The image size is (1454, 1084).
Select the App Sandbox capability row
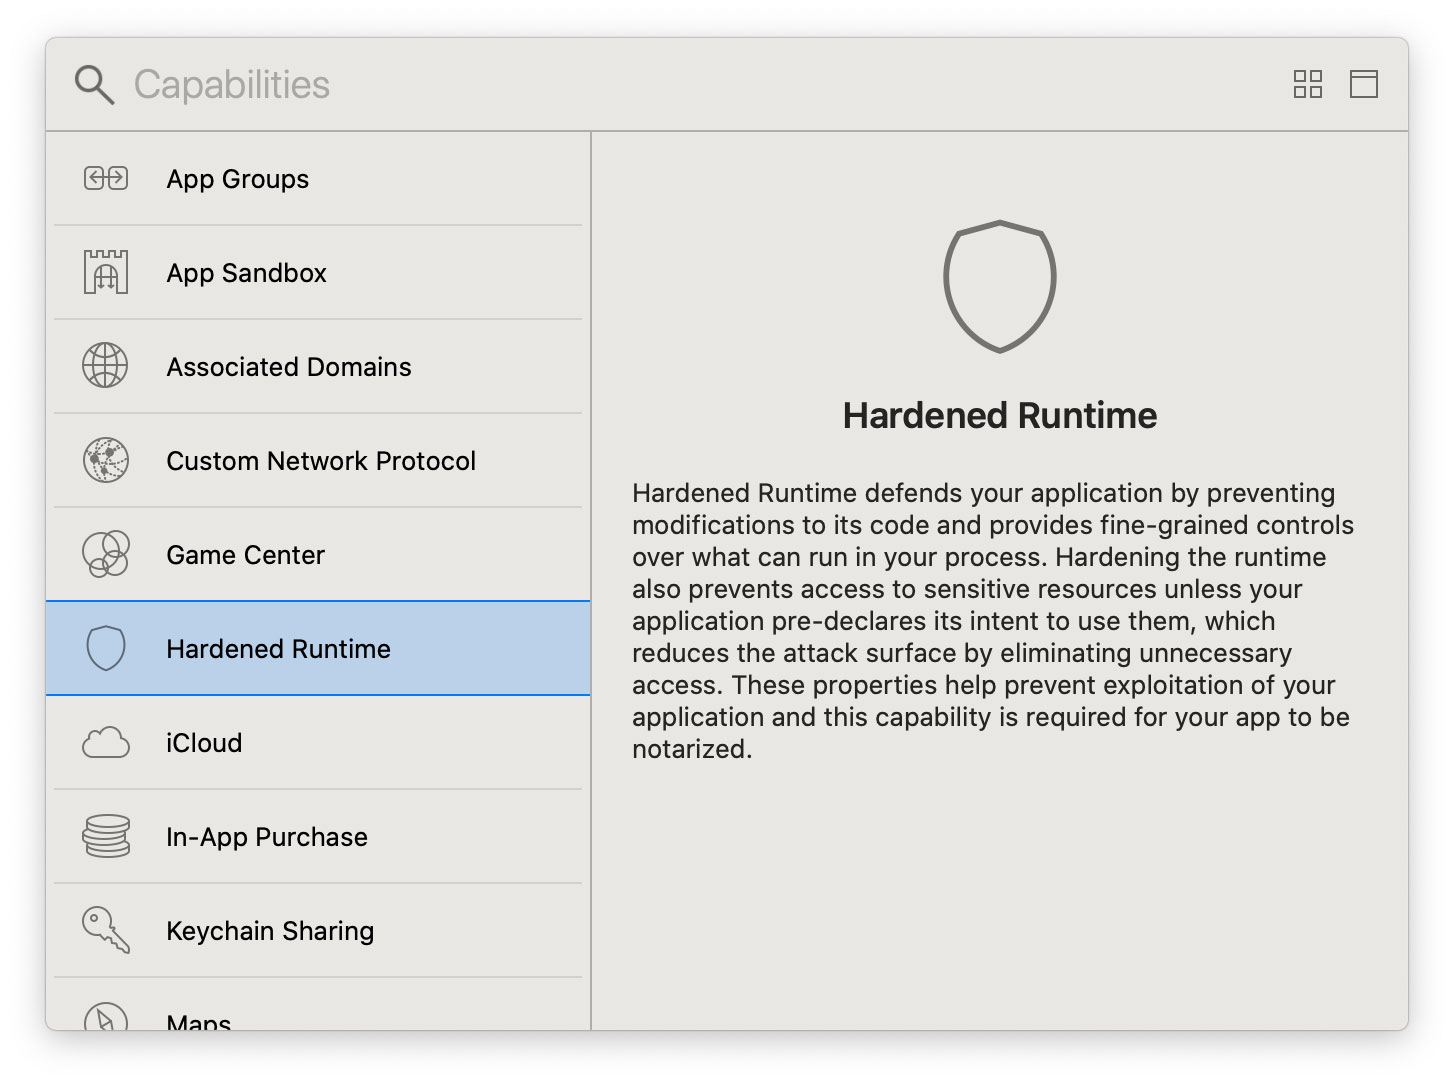coord(318,273)
